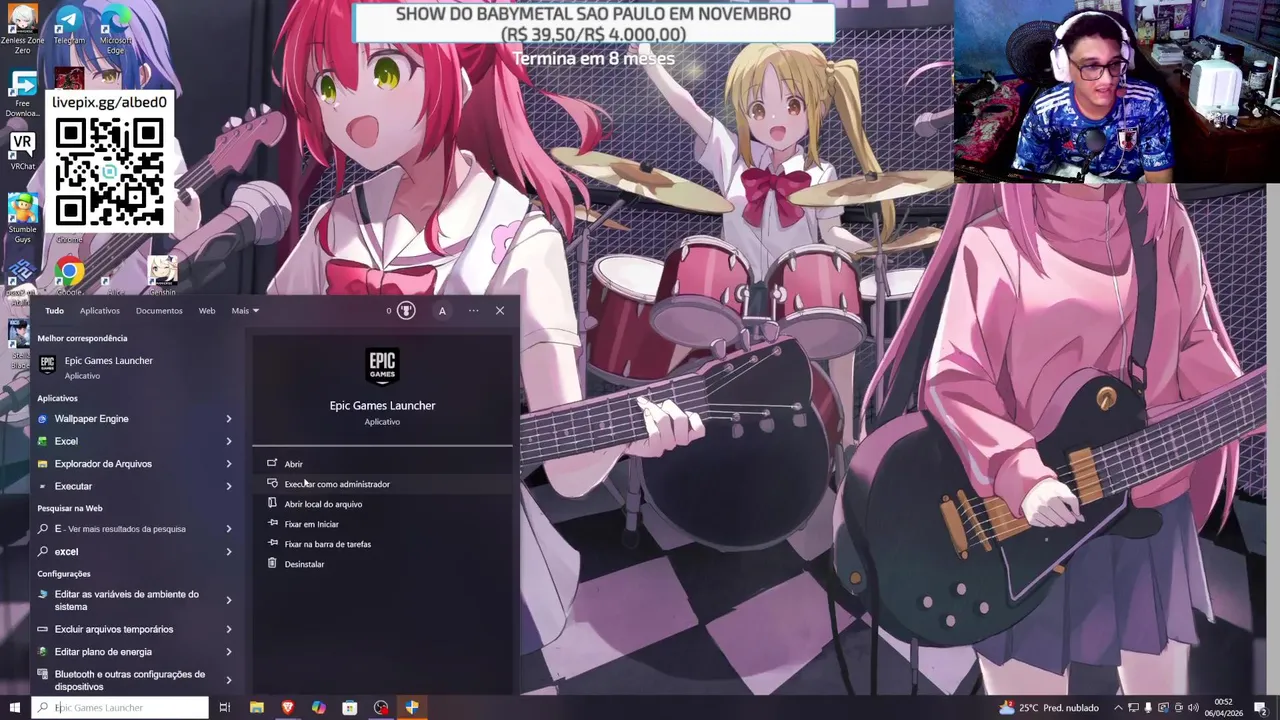Open the Telegram desktop icon
This screenshot has width=1280, height=720.
pos(69,25)
